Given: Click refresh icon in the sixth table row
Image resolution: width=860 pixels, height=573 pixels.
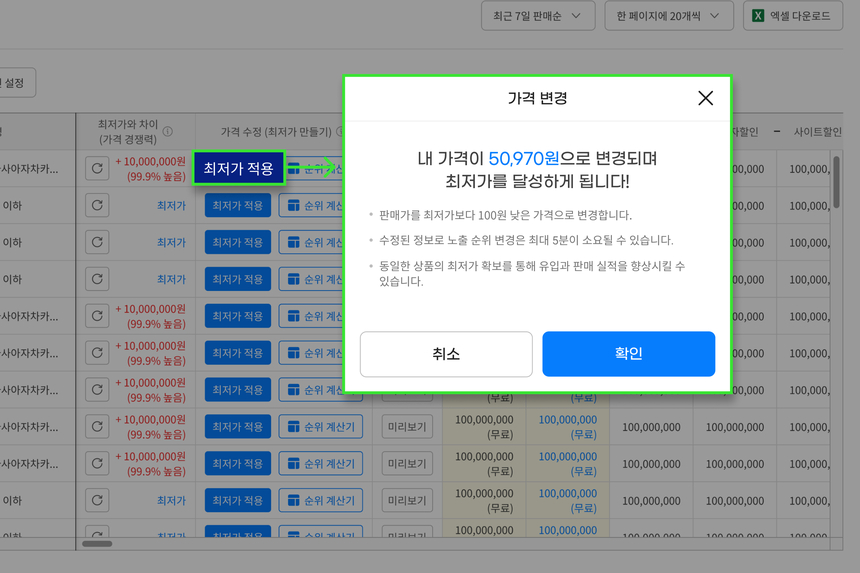Looking at the screenshot, I should point(97,353).
